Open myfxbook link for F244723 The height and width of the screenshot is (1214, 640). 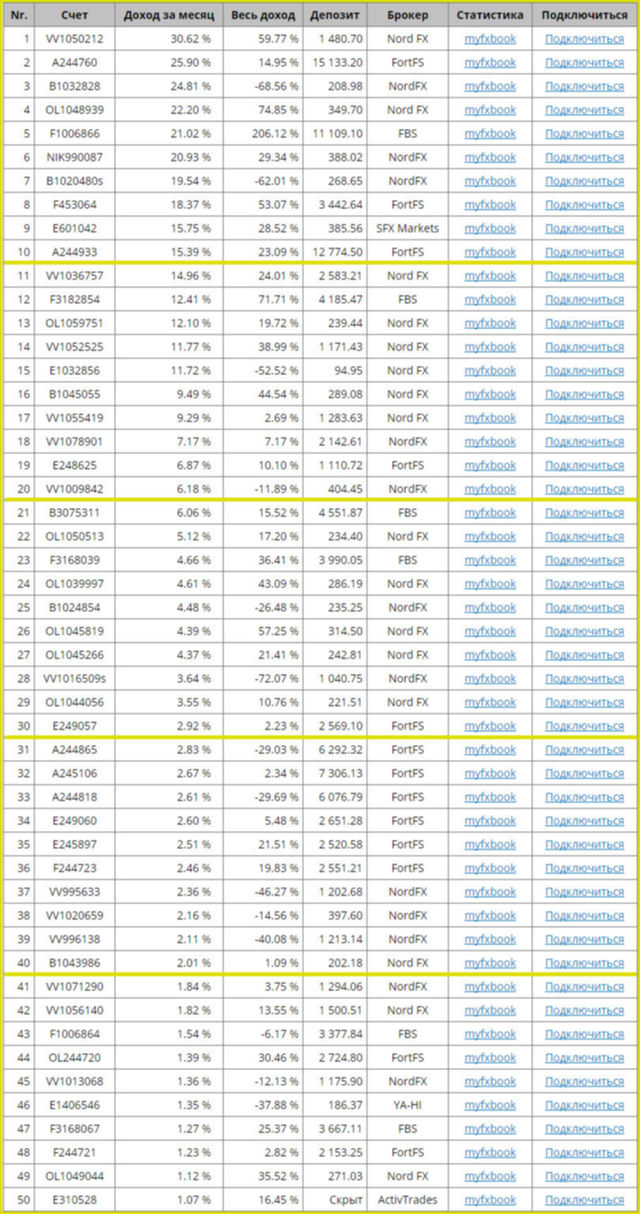pyautogui.click(x=490, y=868)
